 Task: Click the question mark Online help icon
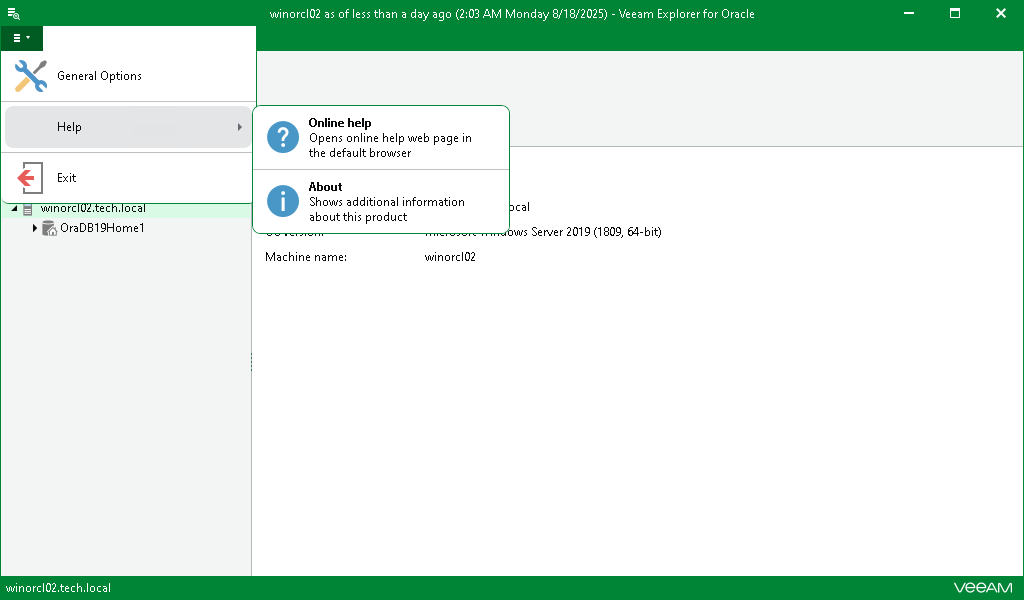pyautogui.click(x=282, y=137)
